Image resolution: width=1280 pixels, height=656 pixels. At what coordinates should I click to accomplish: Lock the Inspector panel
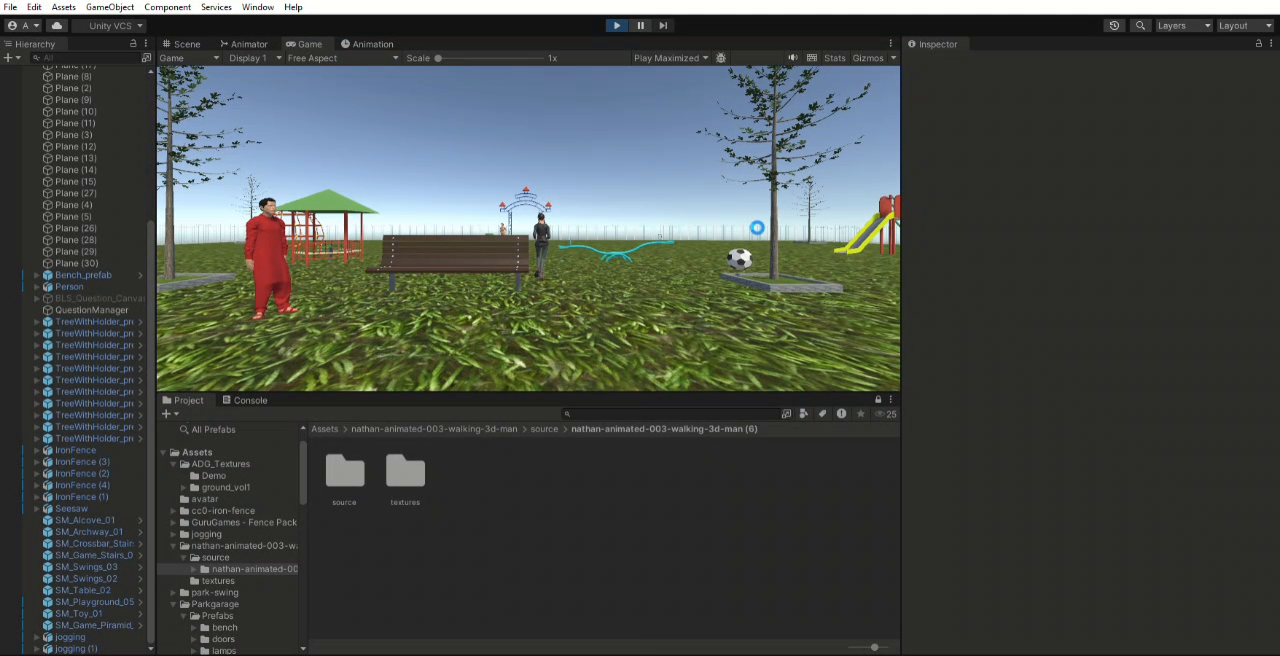click(x=1258, y=44)
